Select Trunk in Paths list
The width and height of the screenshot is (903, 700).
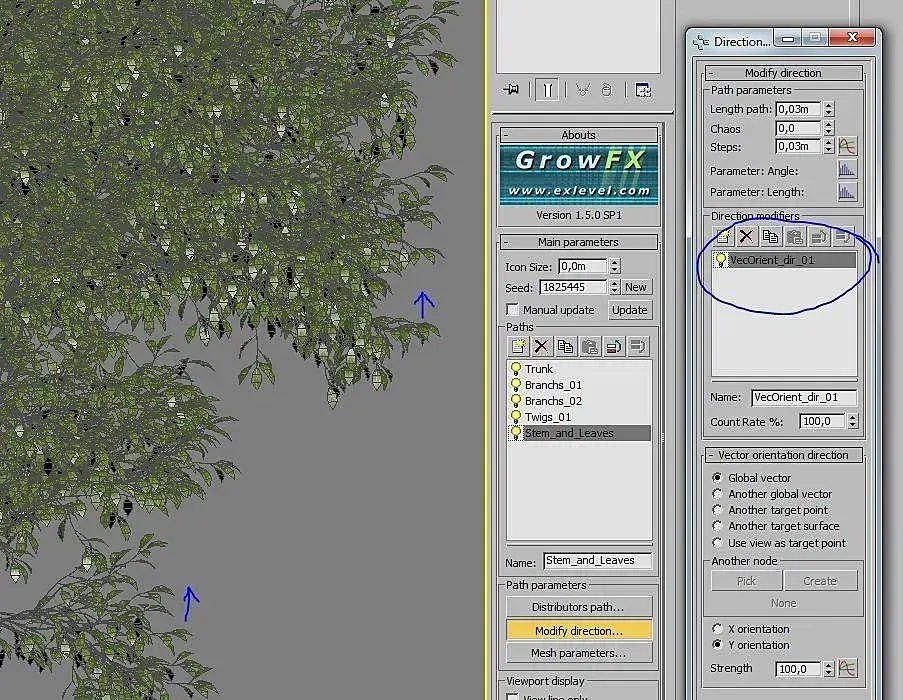click(579, 368)
